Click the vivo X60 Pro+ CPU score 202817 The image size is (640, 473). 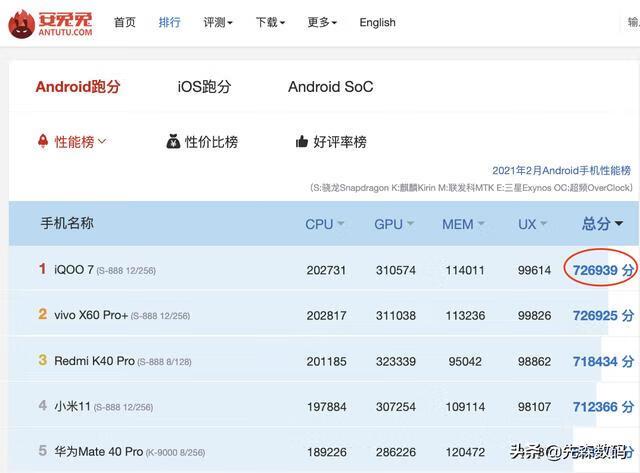pyautogui.click(x=326, y=315)
